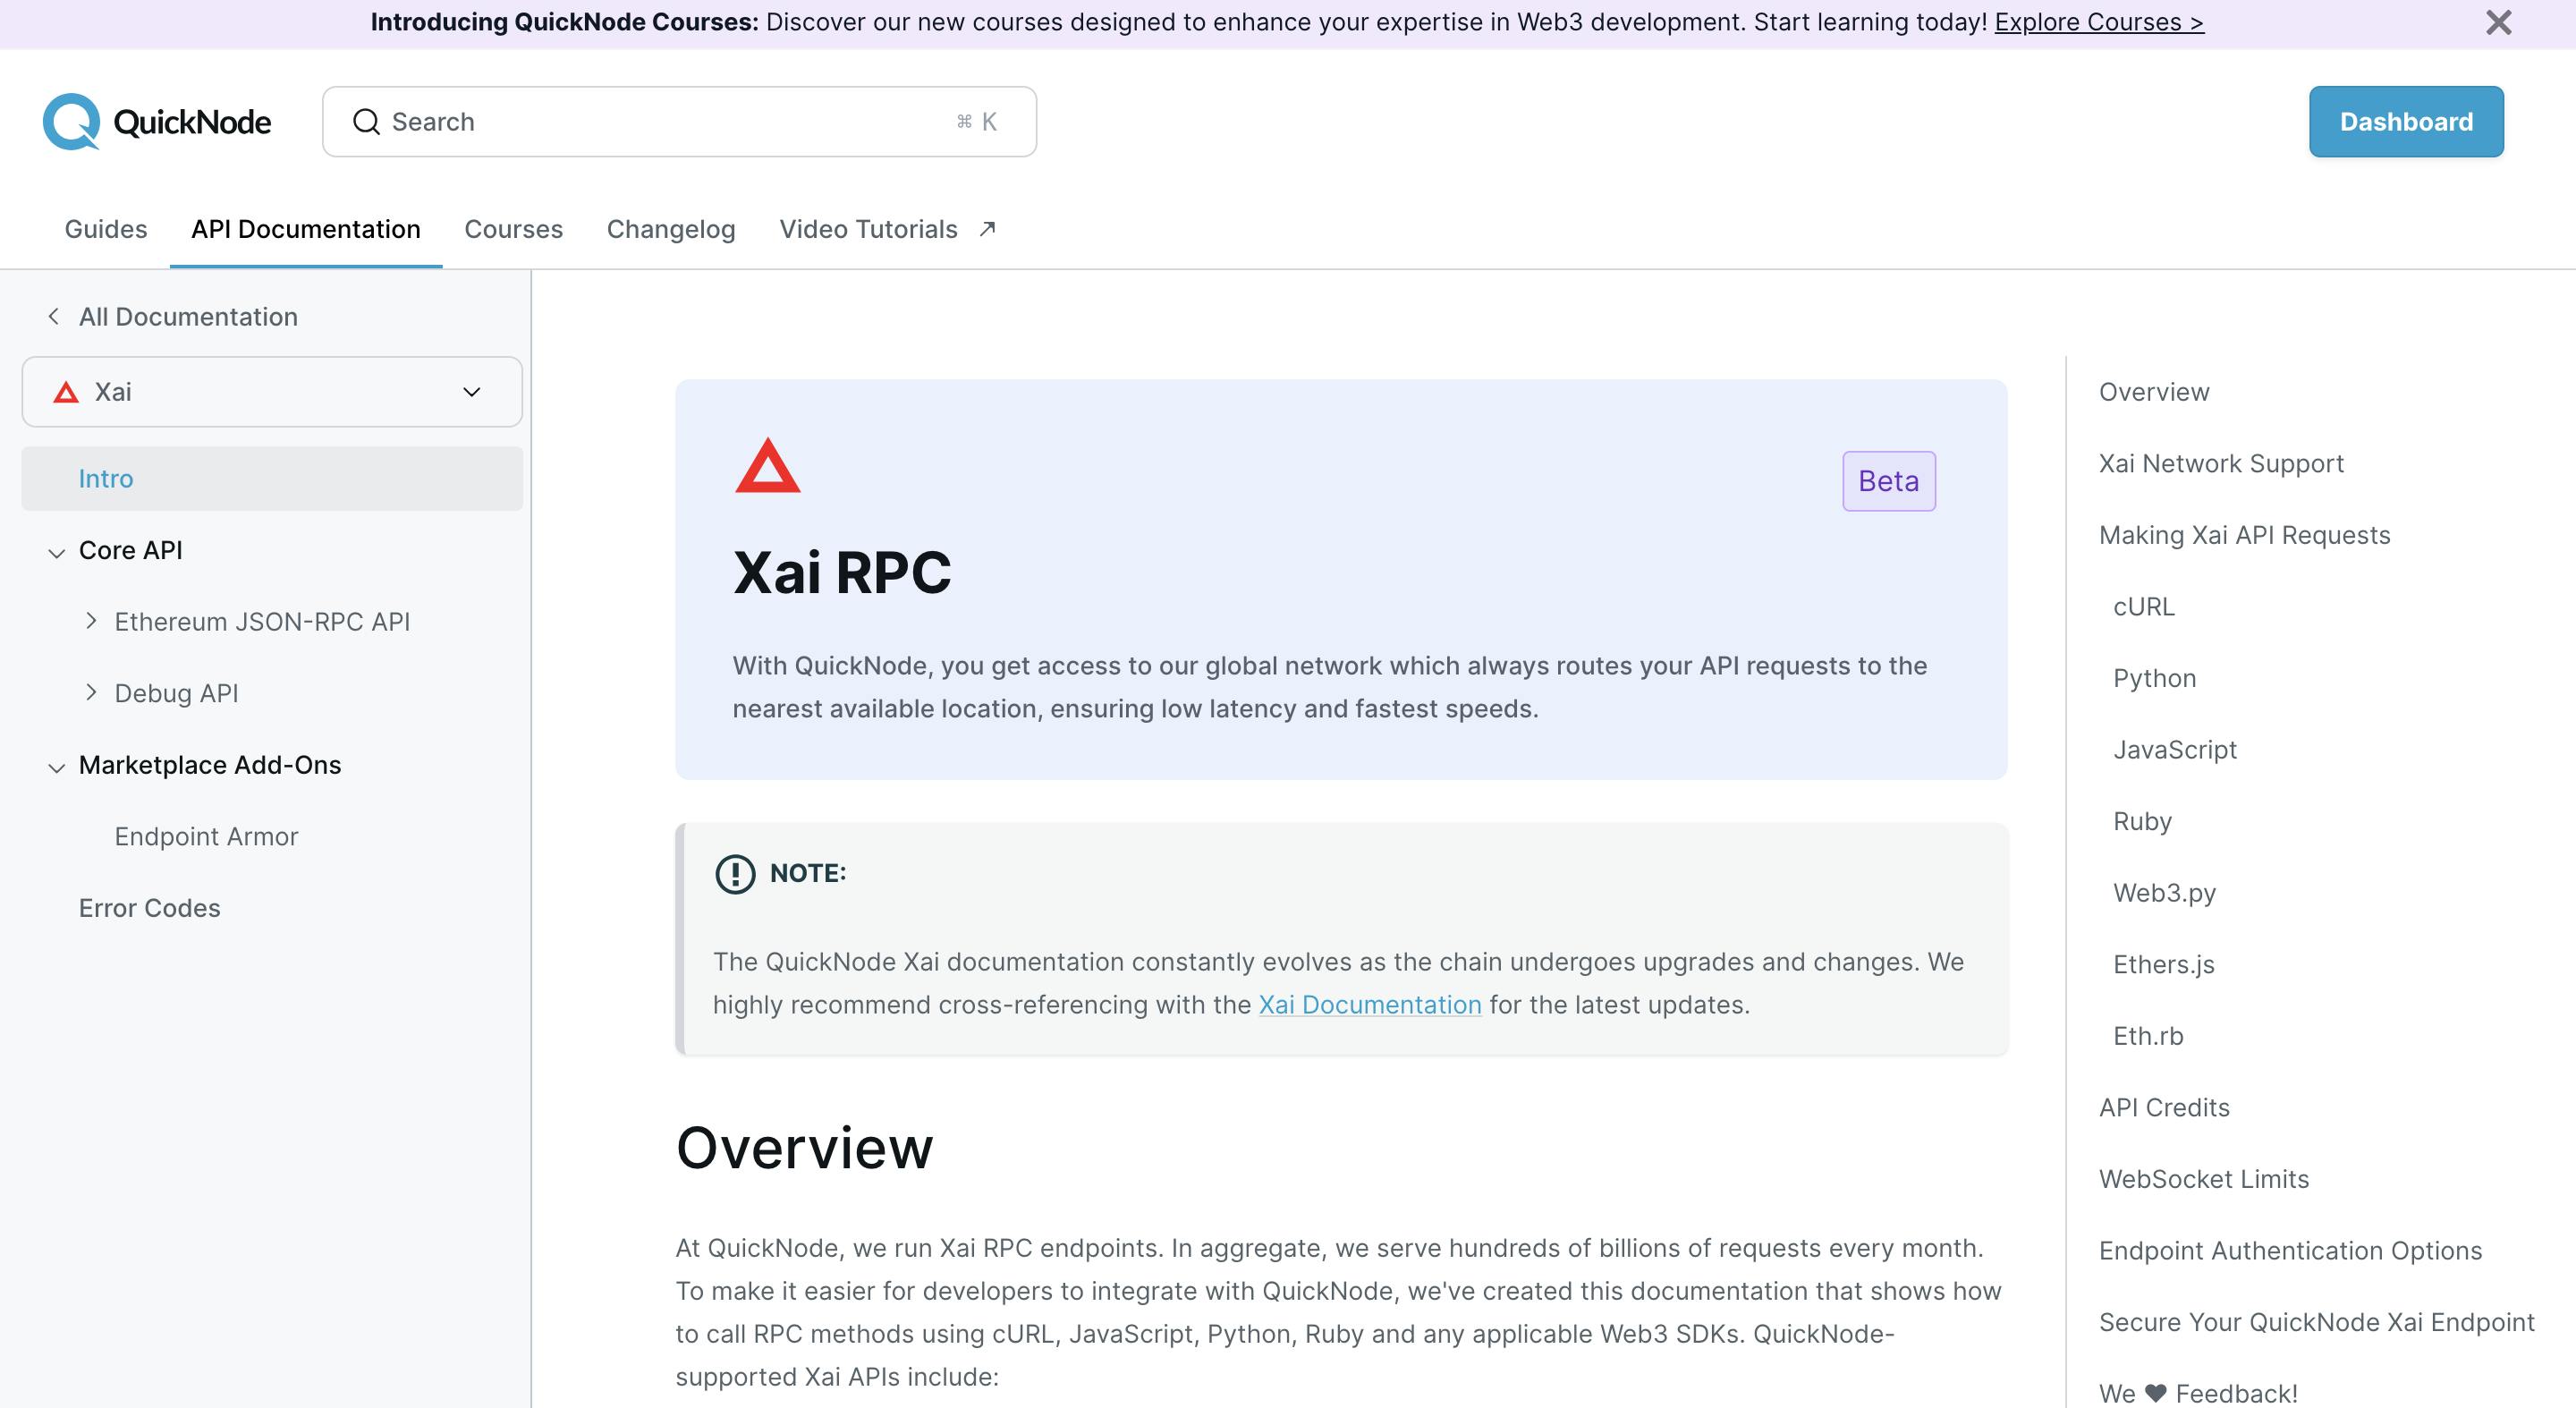Image resolution: width=2576 pixels, height=1408 pixels.
Task: Open Error Codes in the sidebar
Action: coord(150,908)
